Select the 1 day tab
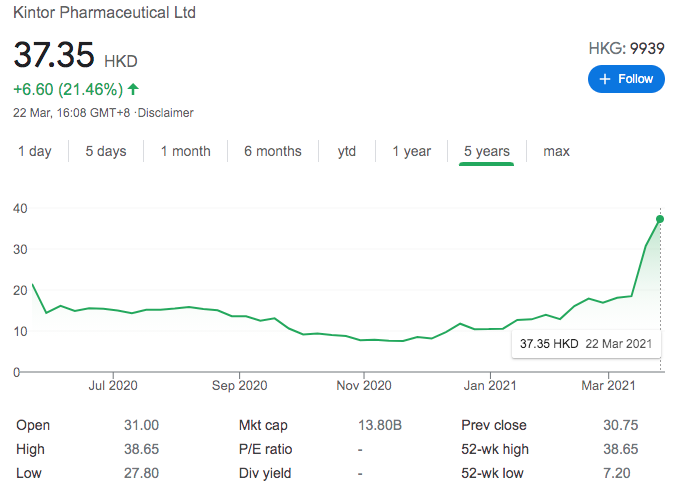 pyautogui.click(x=35, y=151)
